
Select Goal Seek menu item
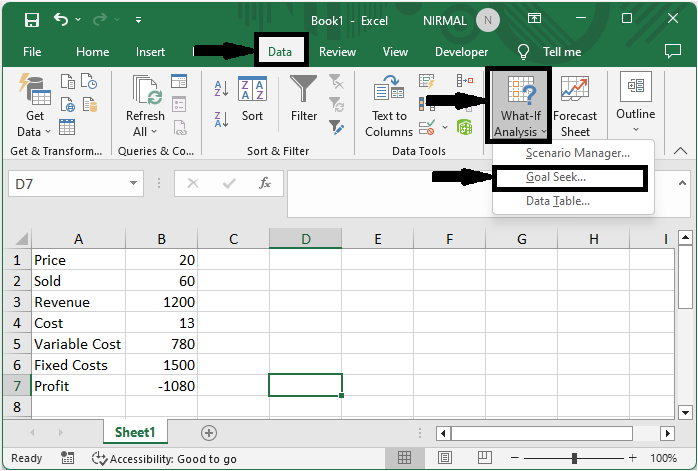click(x=570, y=177)
